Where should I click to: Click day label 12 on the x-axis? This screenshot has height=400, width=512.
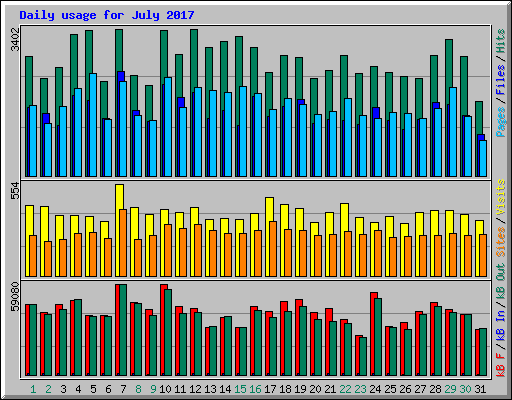(x=195, y=389)
